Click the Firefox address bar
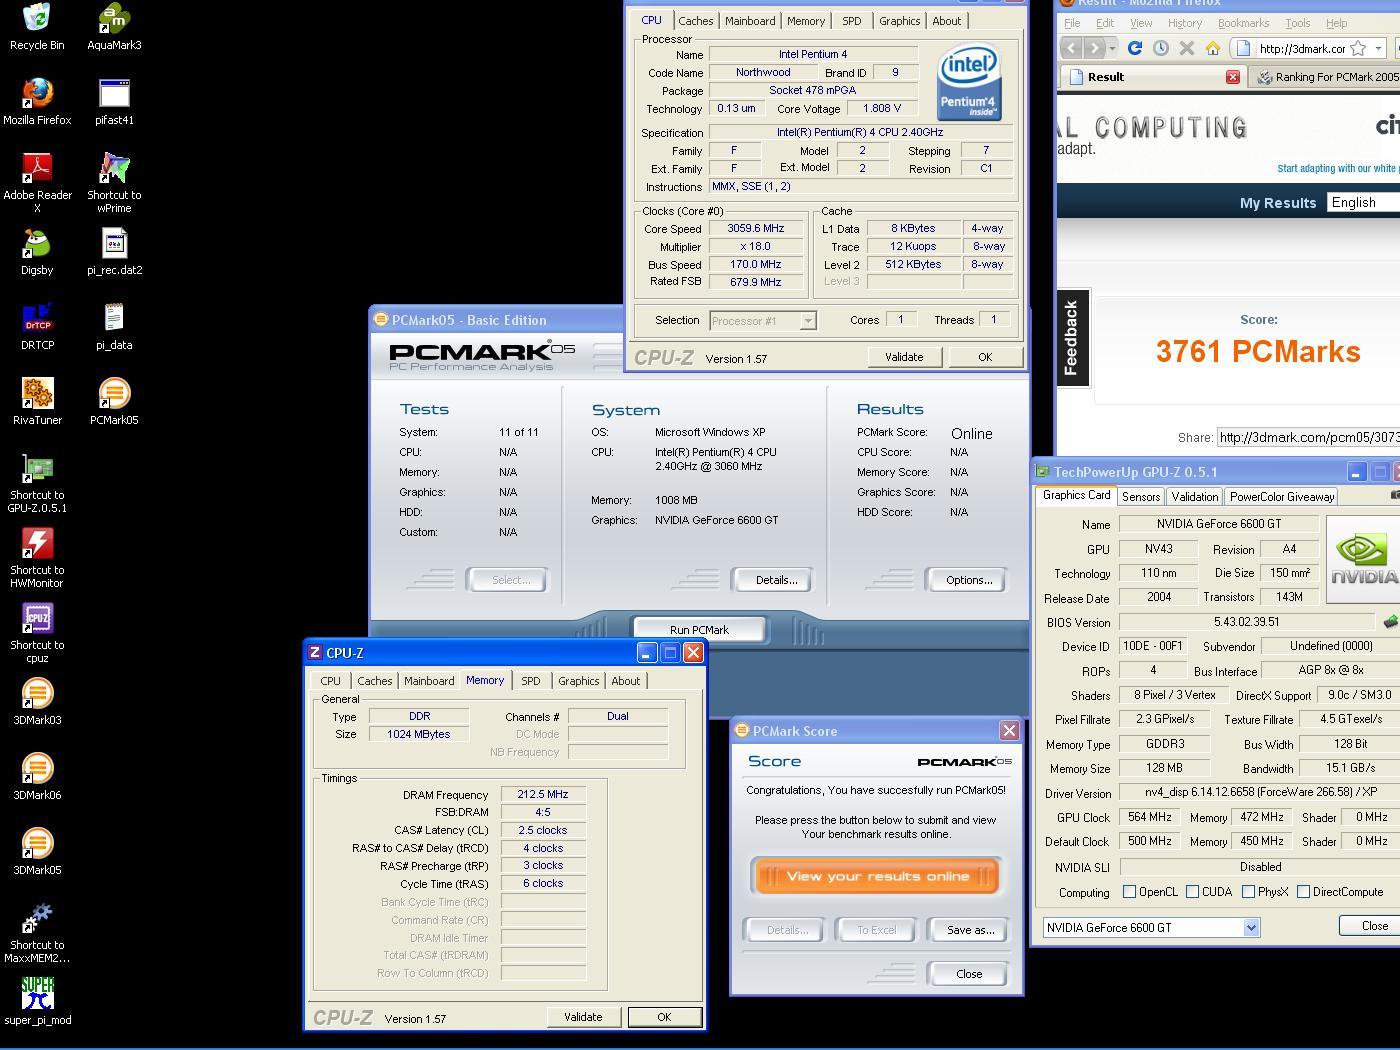1400x1050 pixels. pos(1302,48)
